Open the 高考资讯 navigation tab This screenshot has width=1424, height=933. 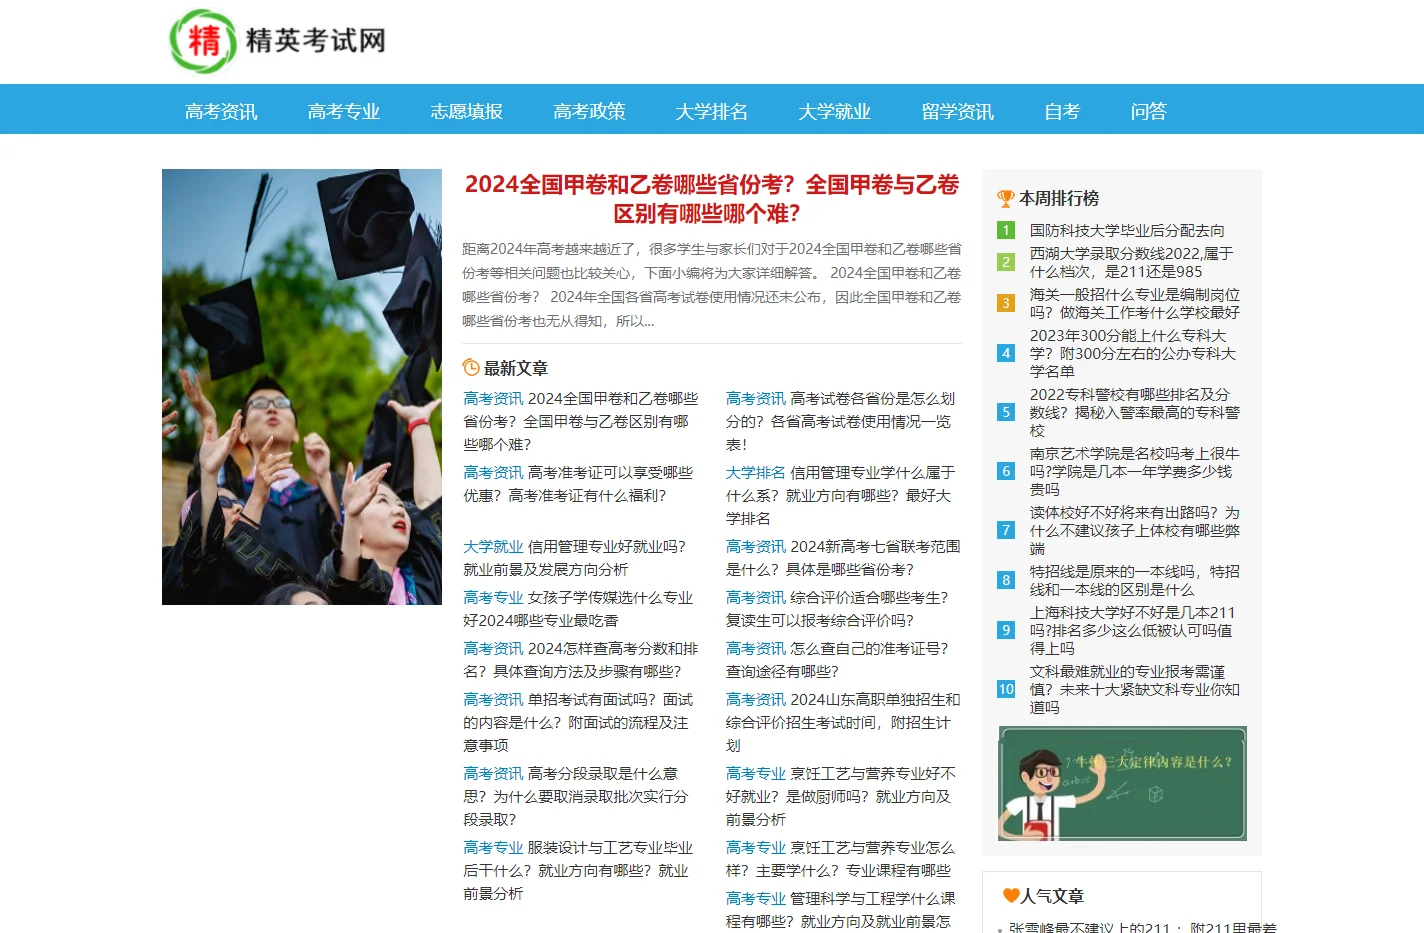pyautogui.click(x=221, y=111)
